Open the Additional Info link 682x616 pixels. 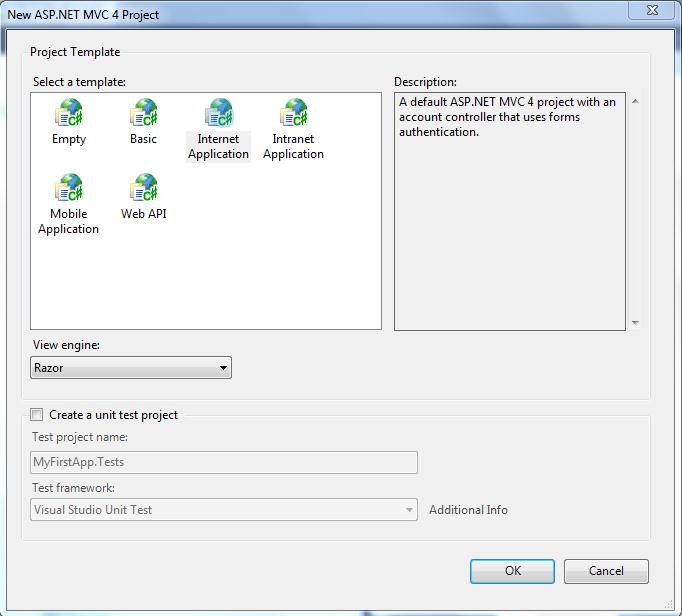tap(468, 510)
